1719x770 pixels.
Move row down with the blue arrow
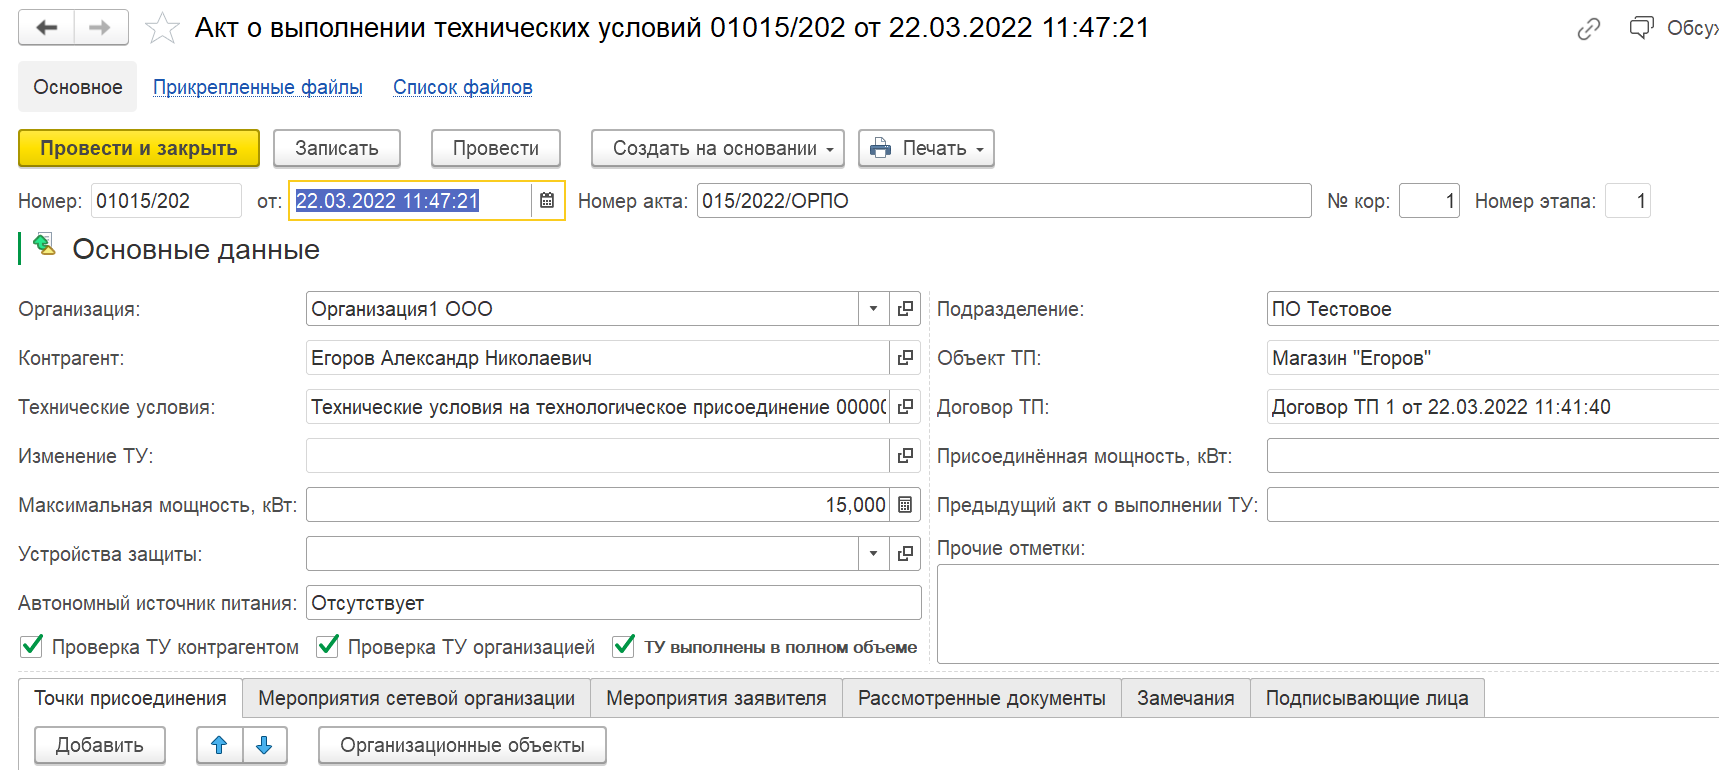click(265, 745)
